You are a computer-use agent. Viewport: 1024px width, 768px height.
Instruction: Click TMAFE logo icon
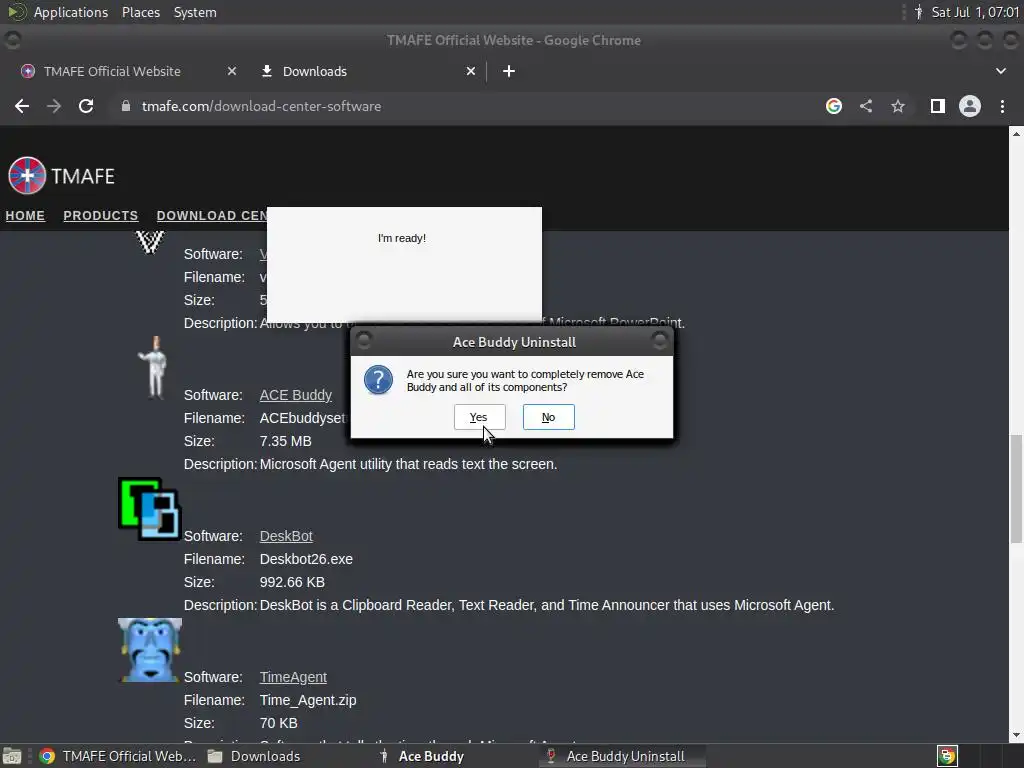tap(27, 176)
